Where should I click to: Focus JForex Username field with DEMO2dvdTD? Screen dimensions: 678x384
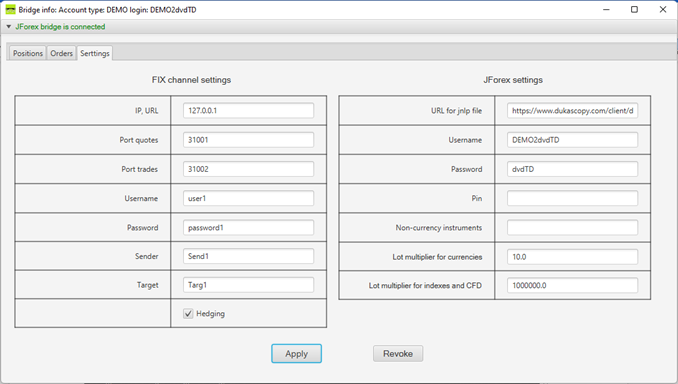pyautogui.click(x=572, y=140)
